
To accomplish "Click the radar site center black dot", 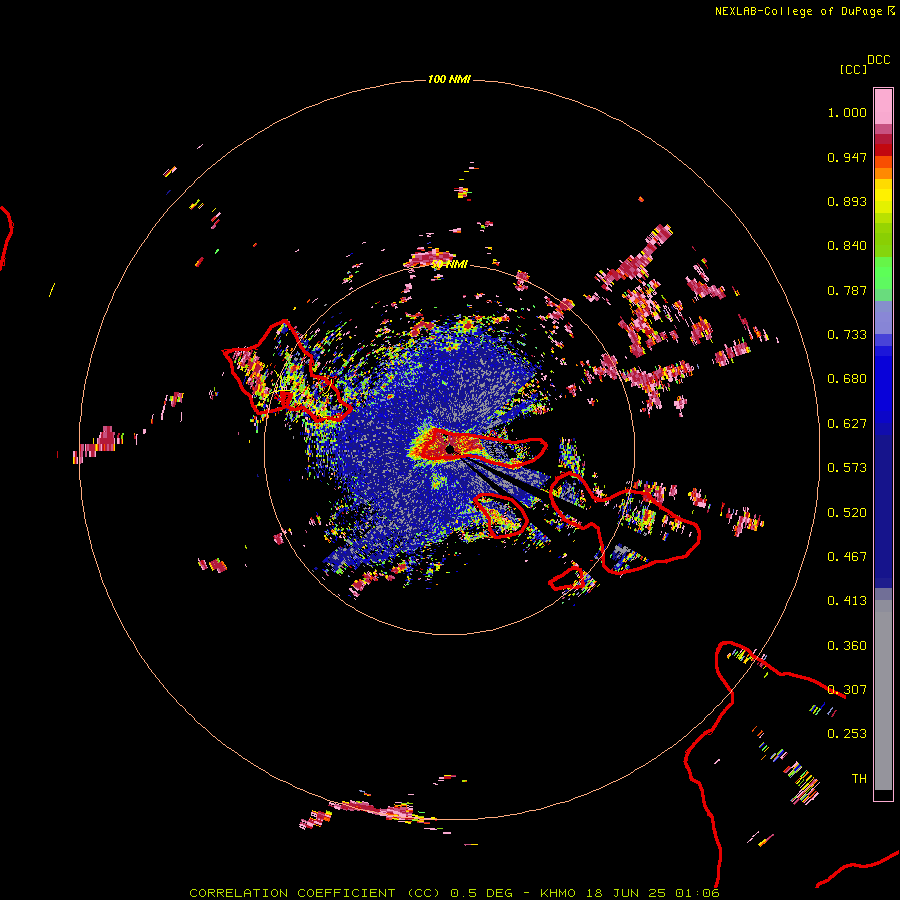I will 450,449.
